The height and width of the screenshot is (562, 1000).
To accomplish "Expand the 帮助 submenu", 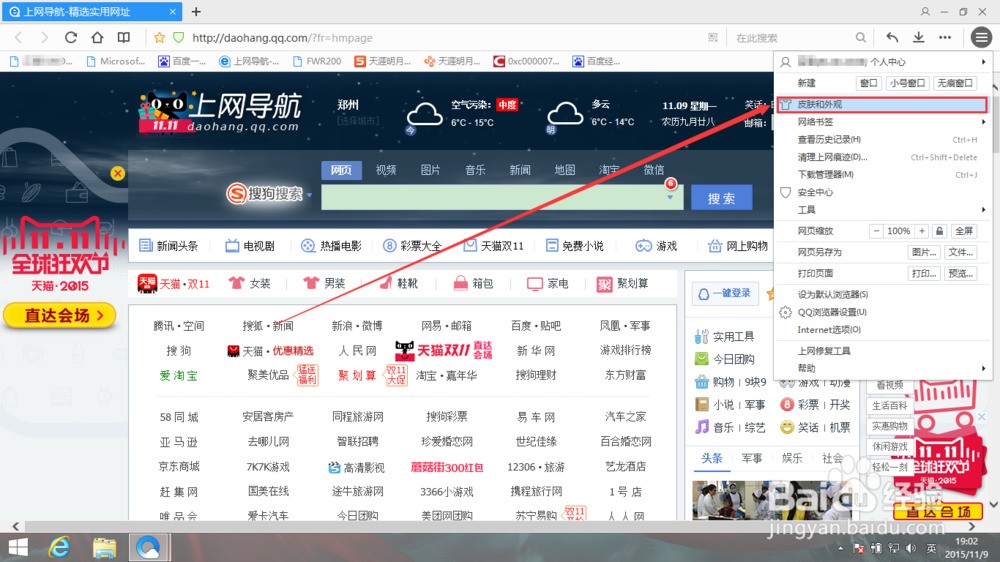I will click(983, 368).
